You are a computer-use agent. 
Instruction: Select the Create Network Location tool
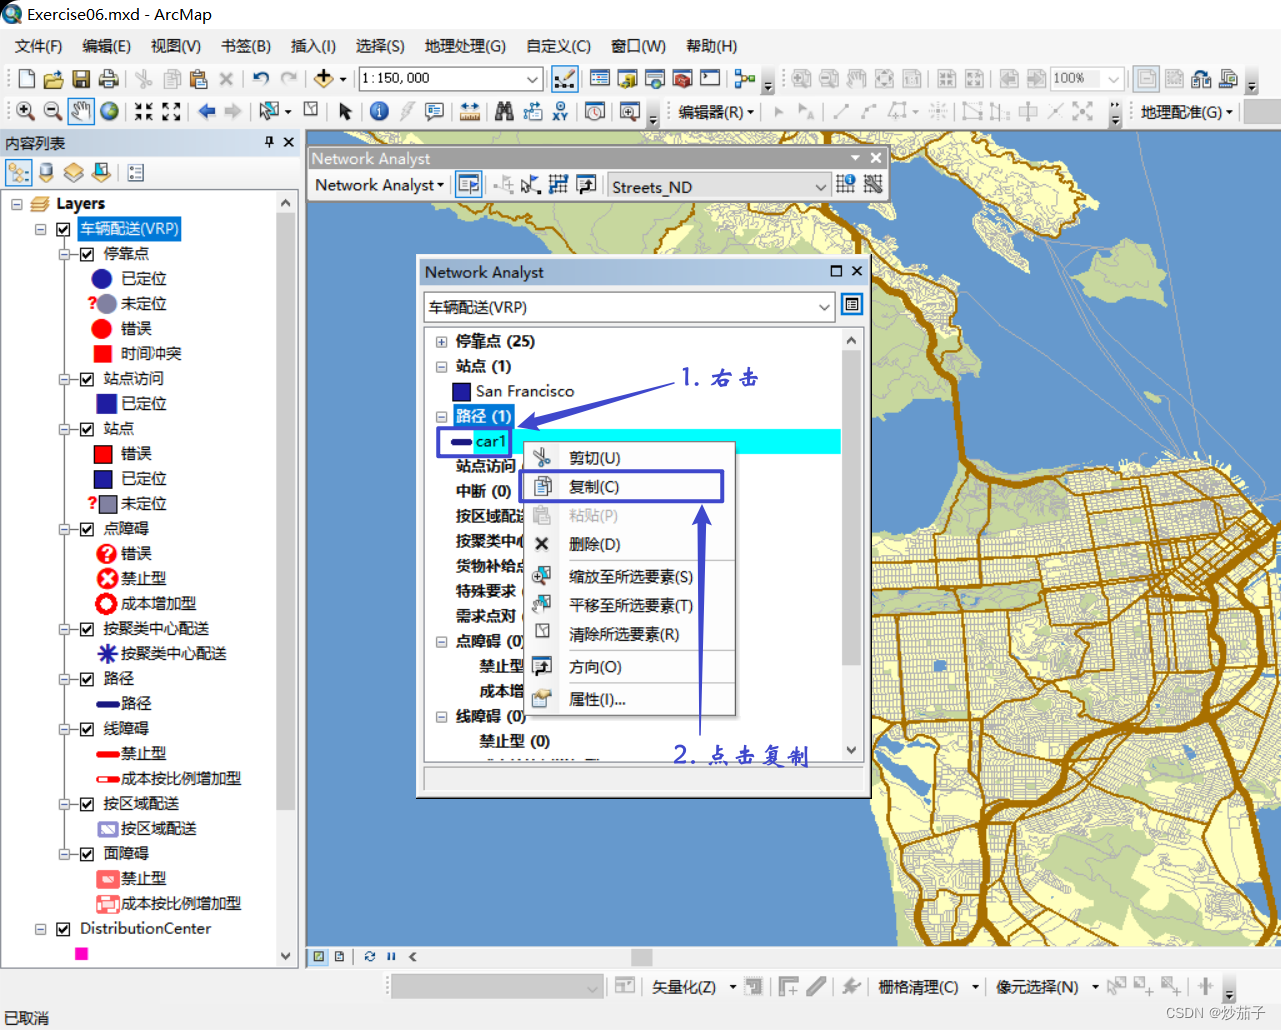click(503, 184)
